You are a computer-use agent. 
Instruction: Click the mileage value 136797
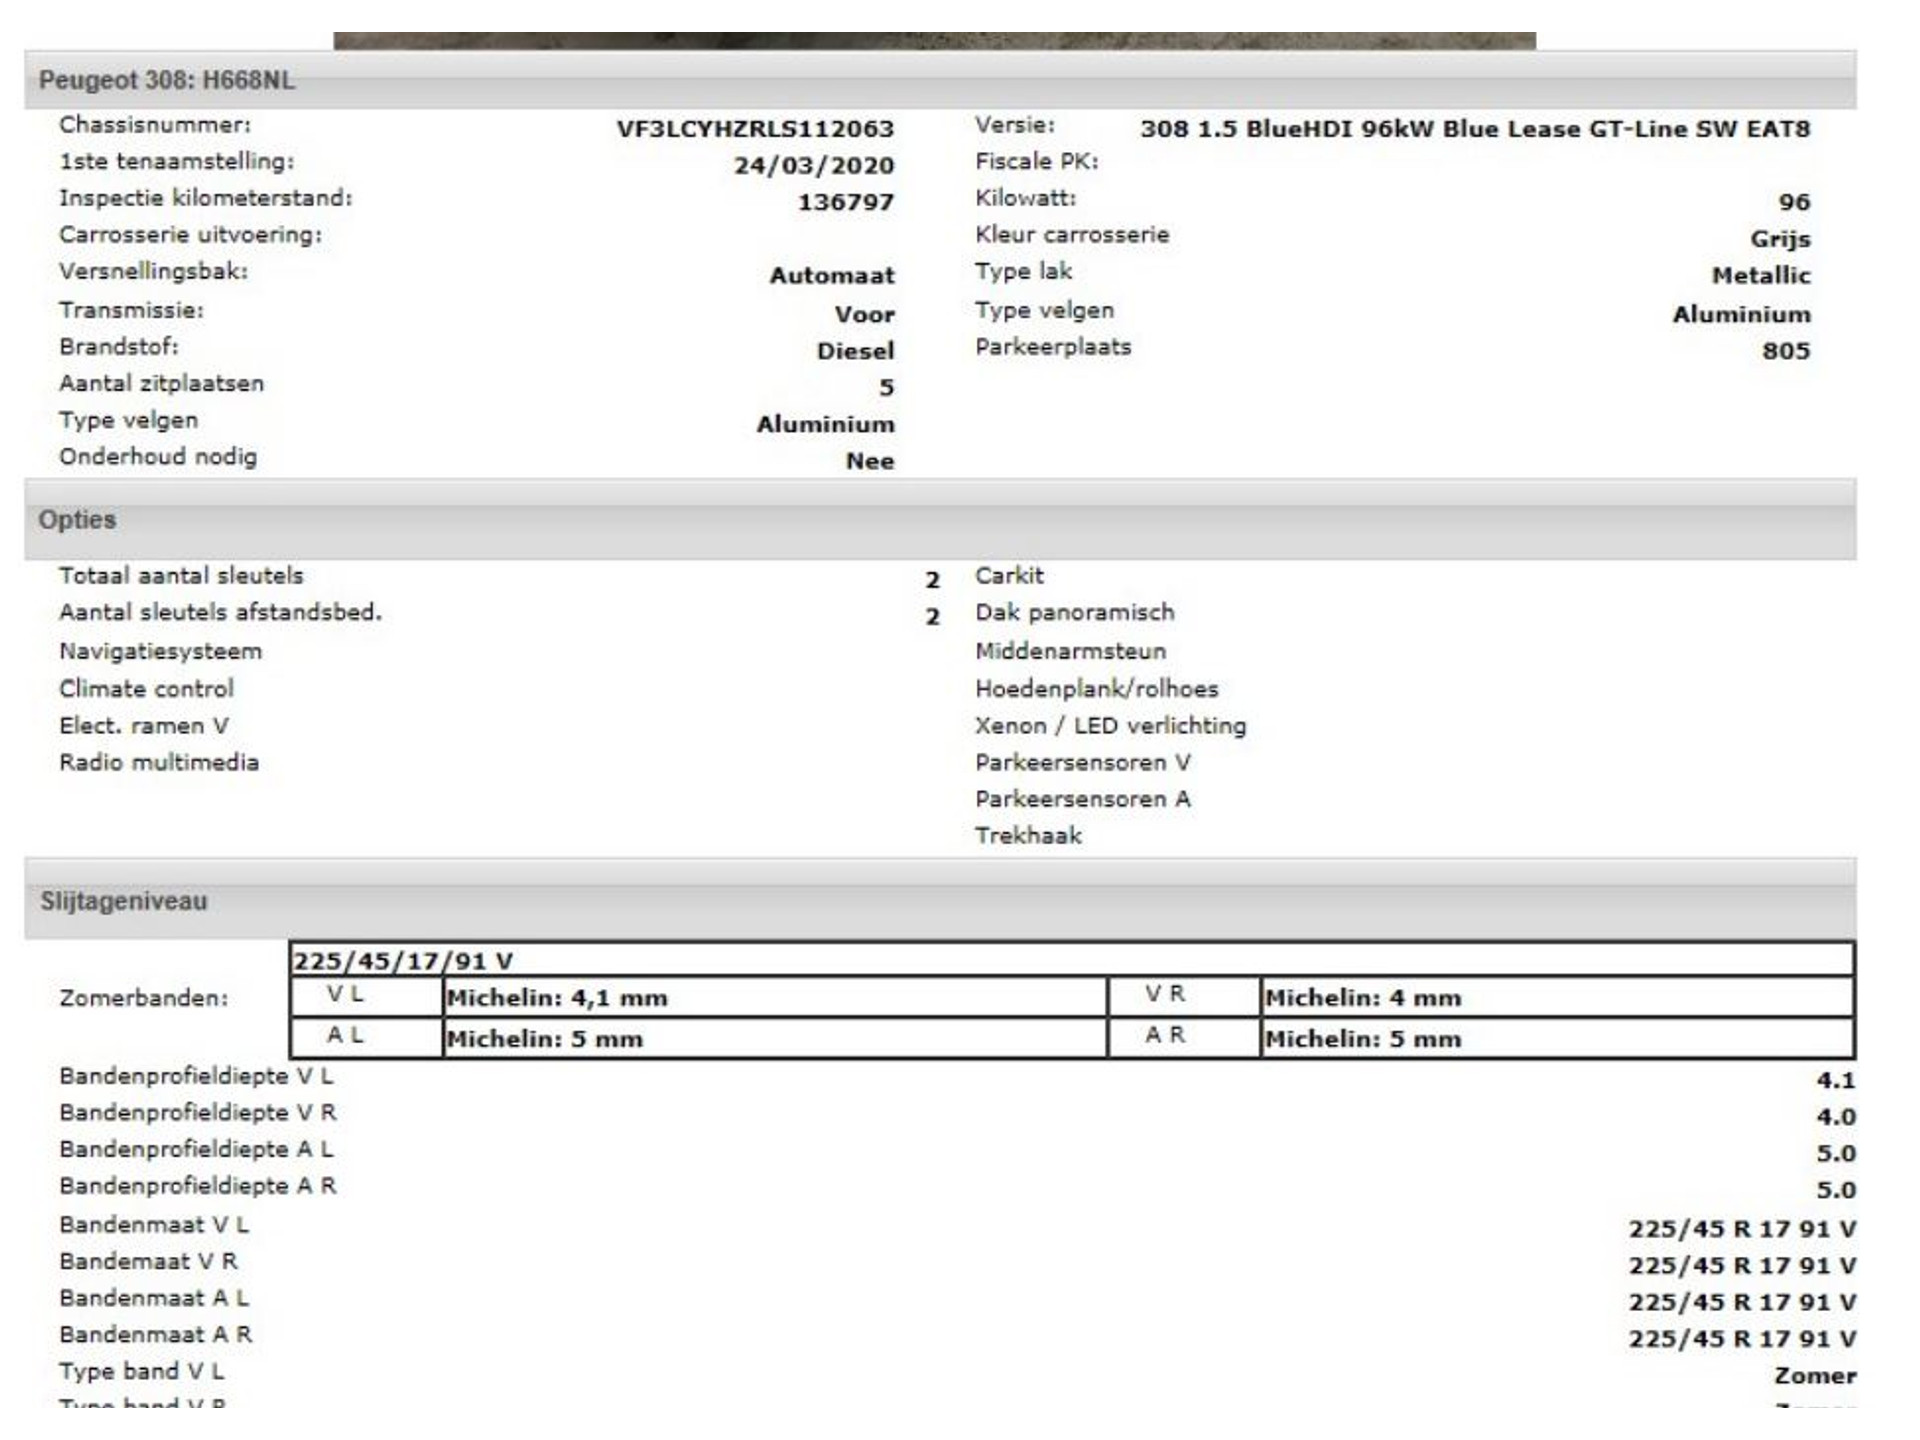pos(845,202)
